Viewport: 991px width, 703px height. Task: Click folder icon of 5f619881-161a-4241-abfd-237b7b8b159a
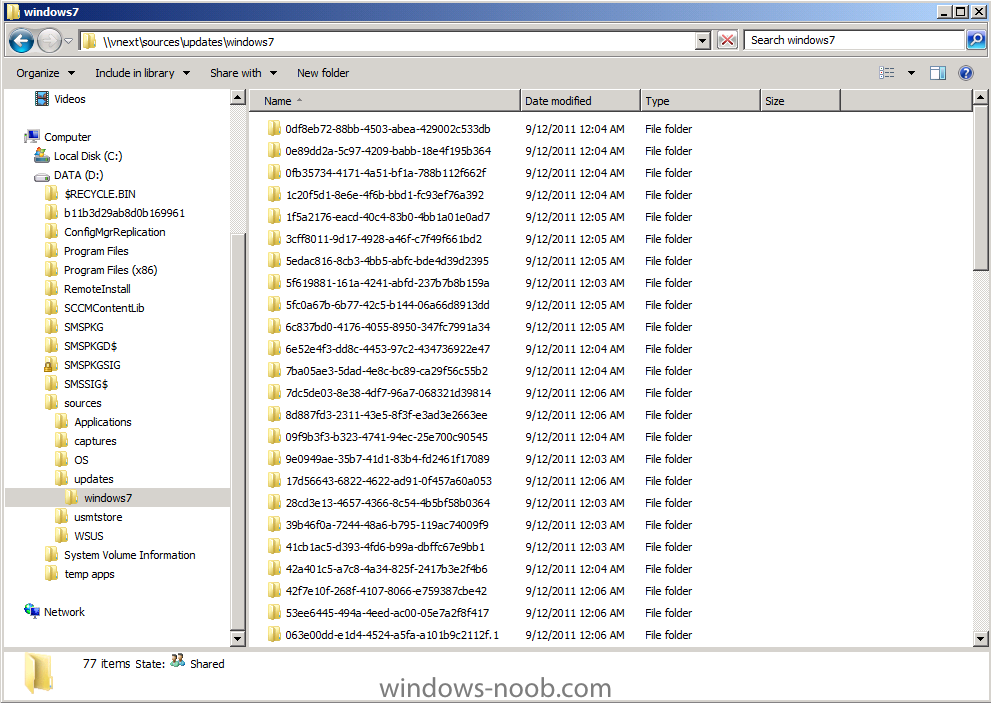pyautogui.click(x=274, y=283)
